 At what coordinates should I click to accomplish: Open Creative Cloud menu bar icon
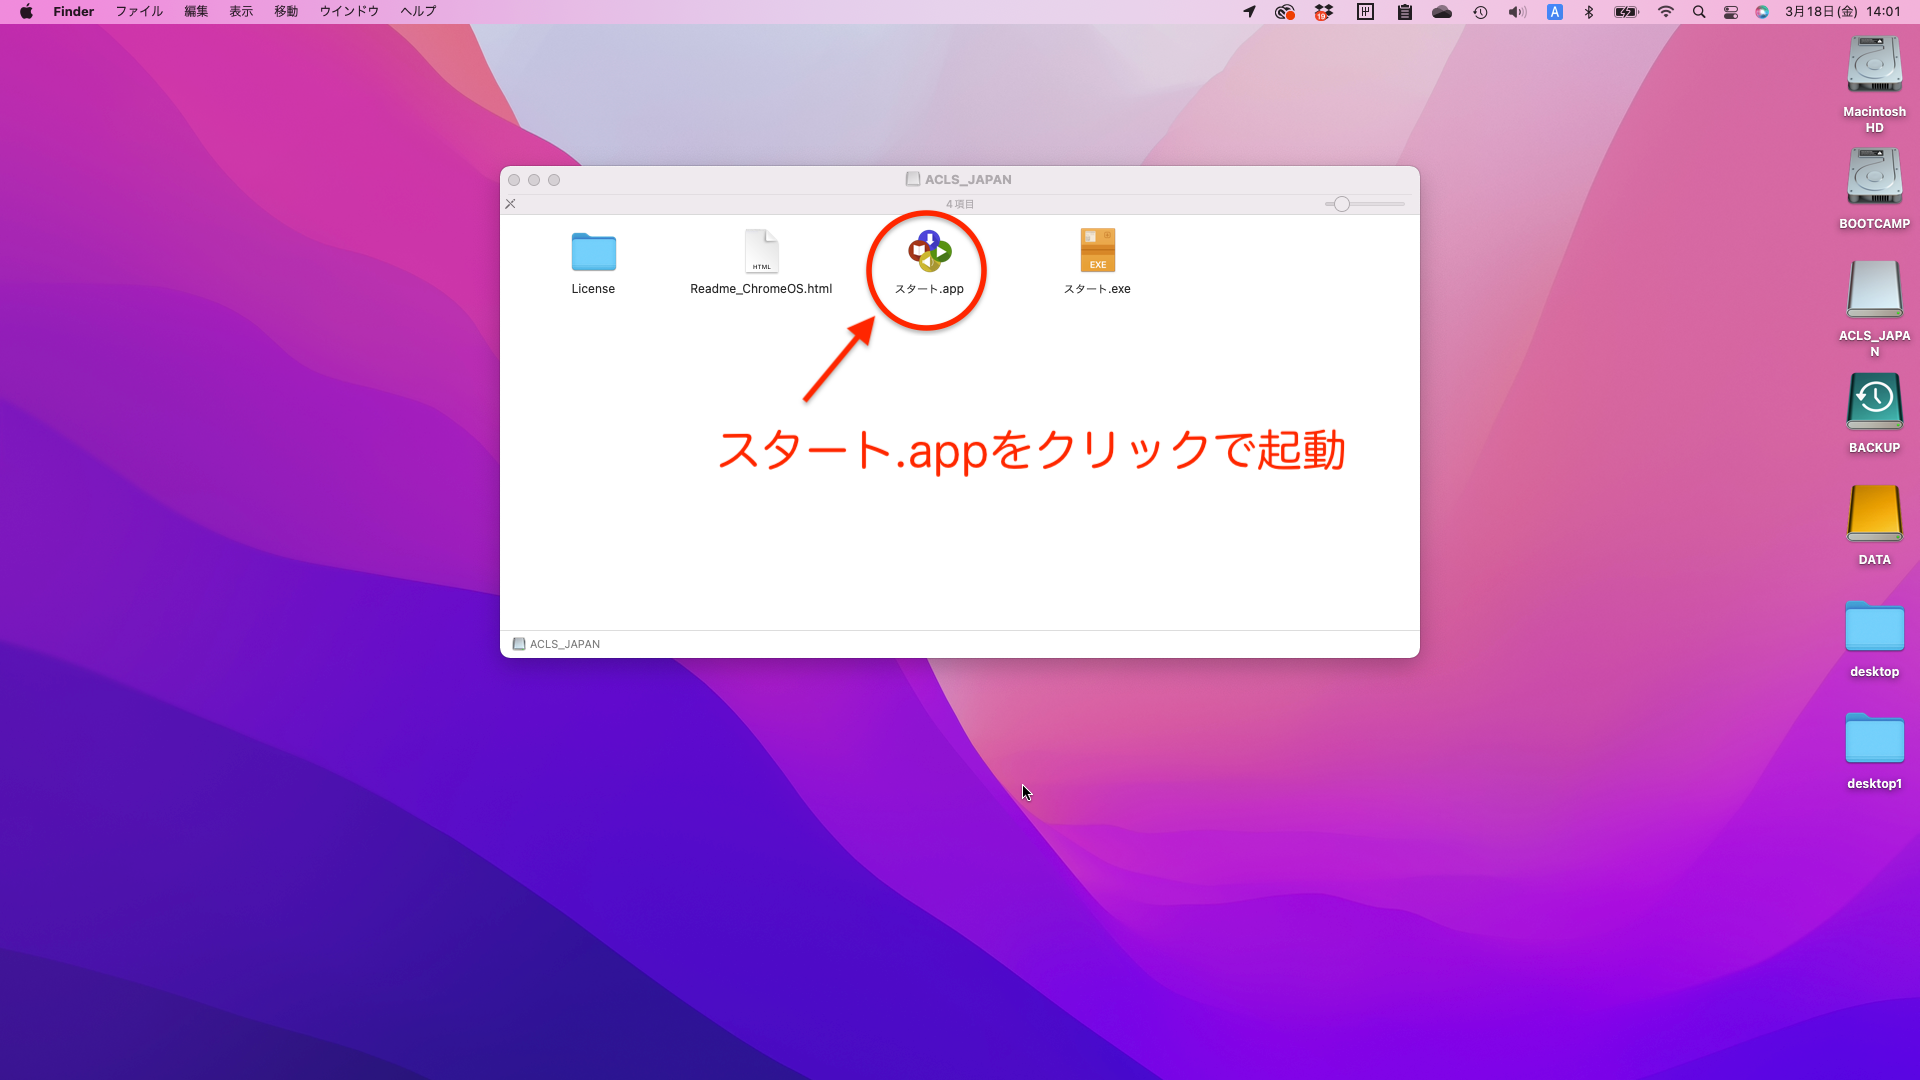click(x=1285, y=12)
